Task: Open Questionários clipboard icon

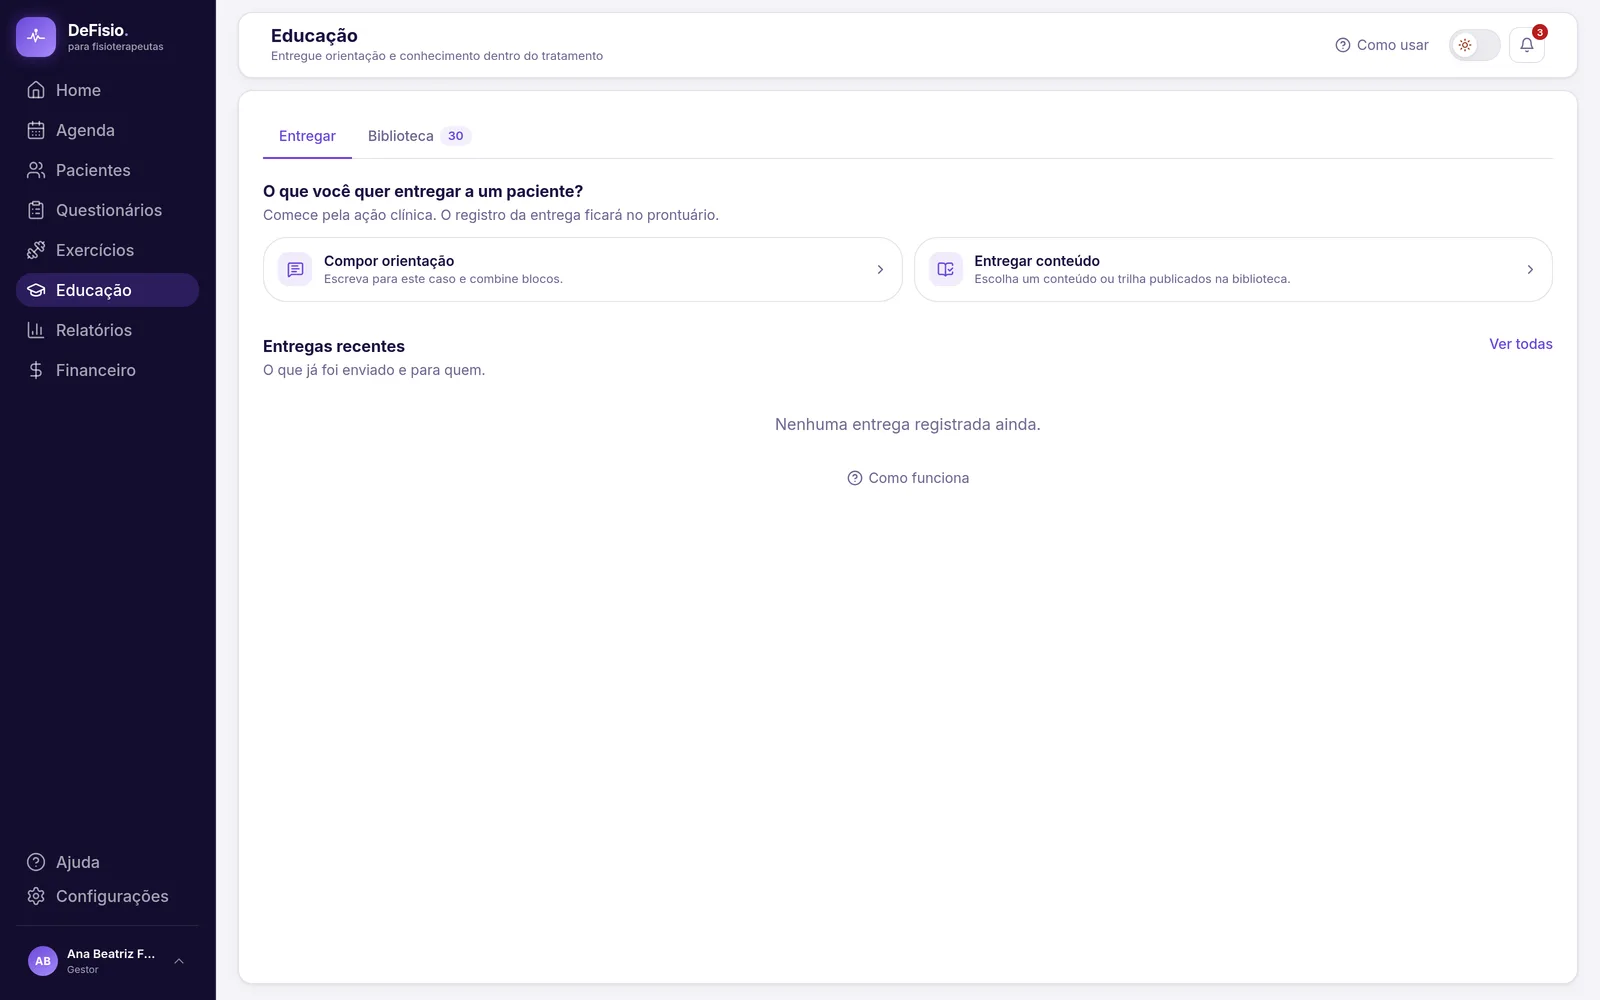Action: click(x=36, y=210)
